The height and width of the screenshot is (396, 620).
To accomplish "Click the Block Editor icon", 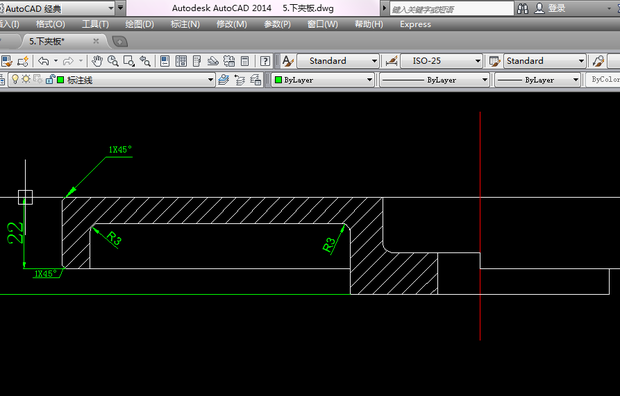I will pyautogui.click(x=23, y=61).
